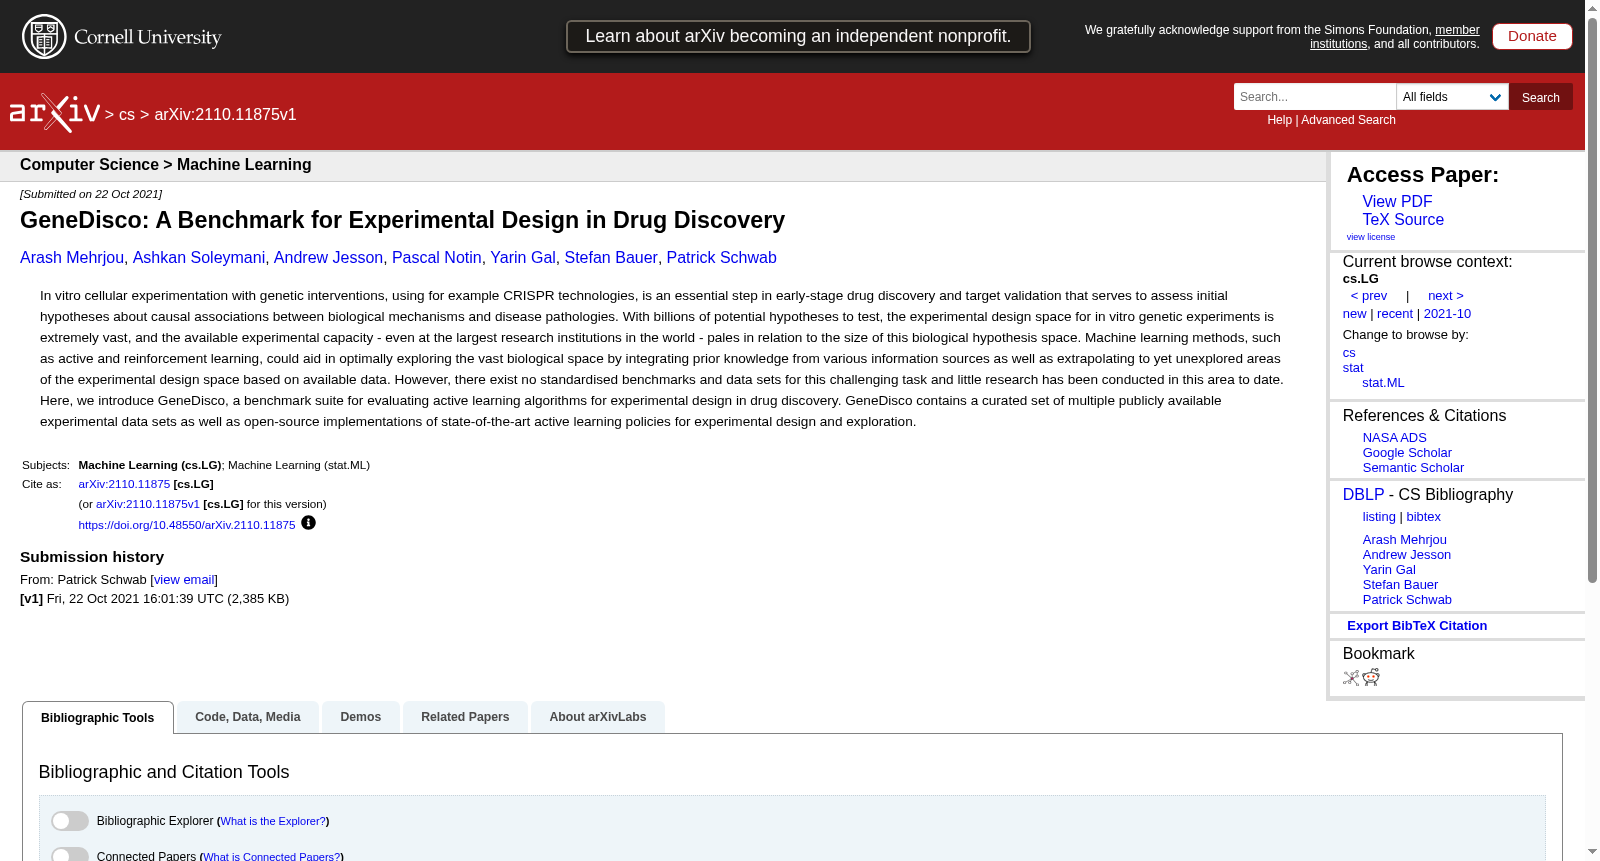Screen dimensions: 1600x861
Task: Open the DBLP bibtex link
Action: click(x=1423, y=517)
